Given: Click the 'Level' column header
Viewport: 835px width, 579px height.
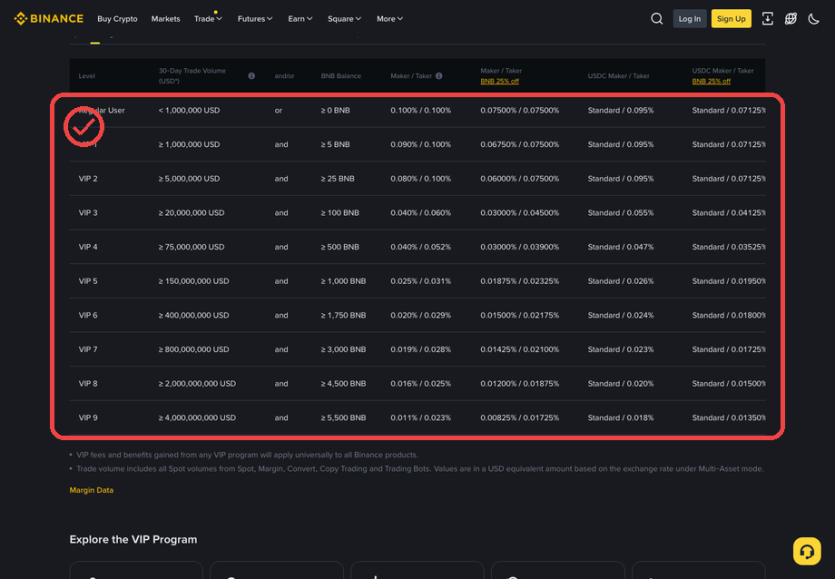Looking at the screenshot, I should (86, 76).
